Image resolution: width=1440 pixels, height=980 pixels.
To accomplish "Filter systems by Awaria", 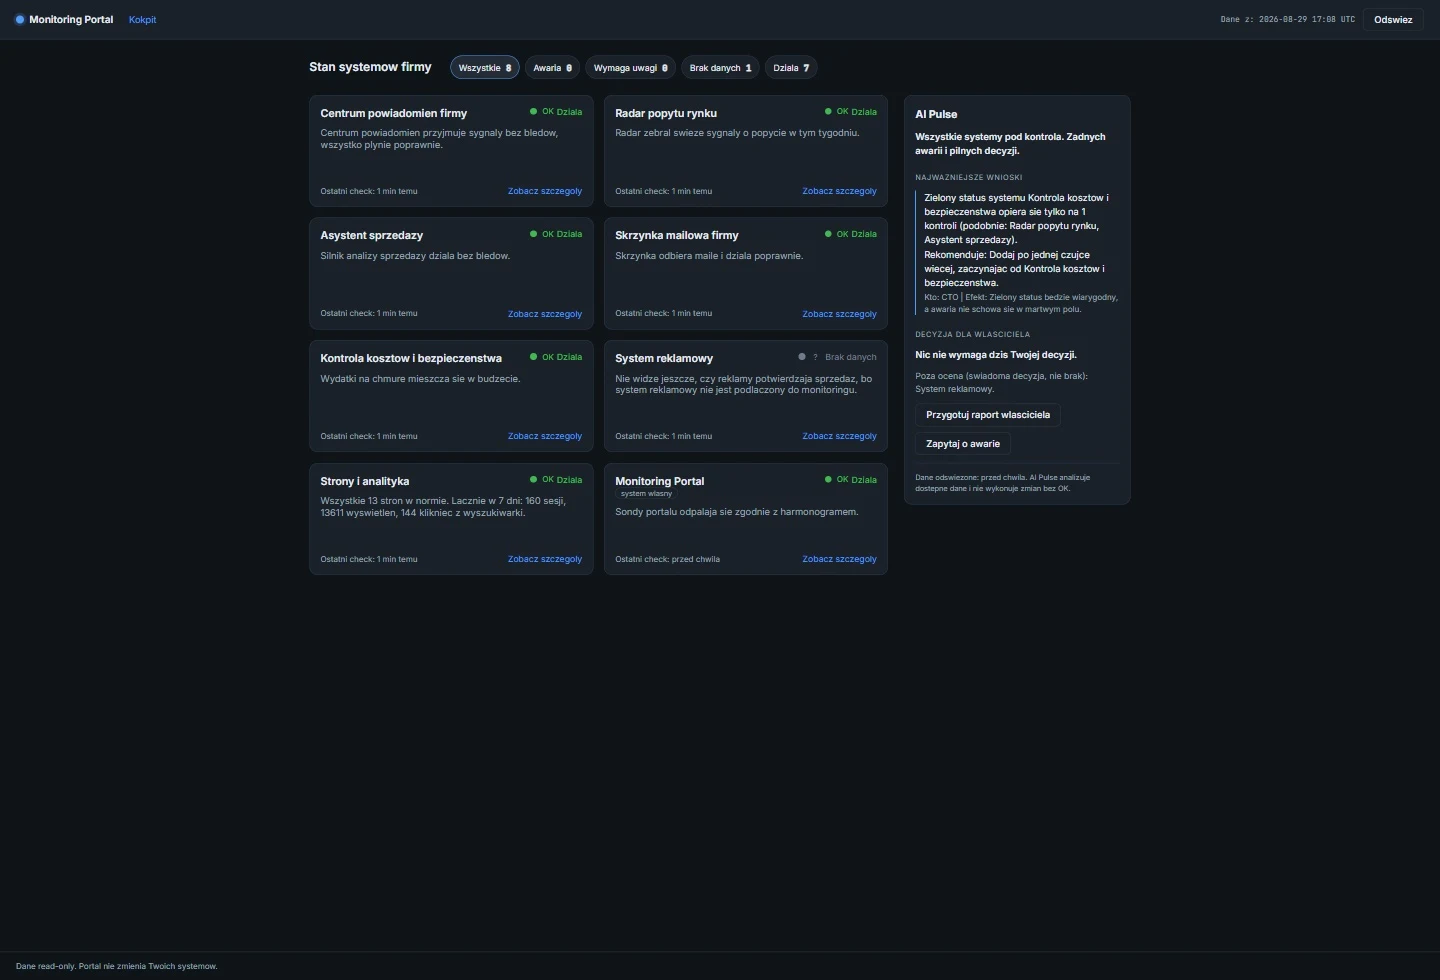I will click(x=552, y=68).
